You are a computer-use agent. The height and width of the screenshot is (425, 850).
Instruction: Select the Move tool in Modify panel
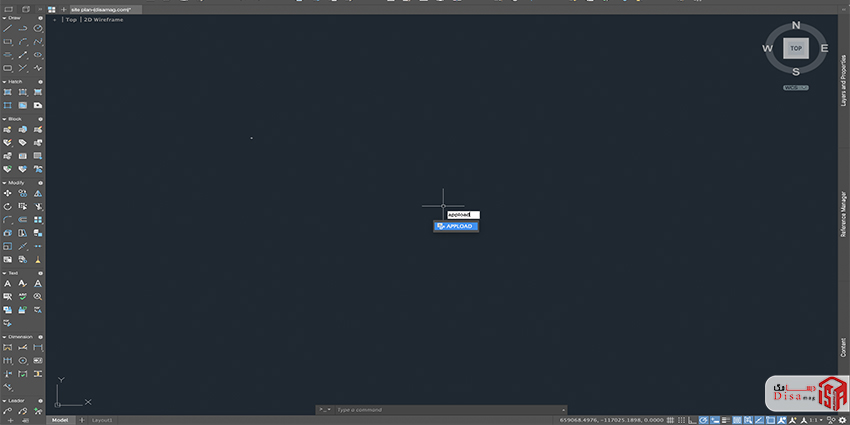click(7, 194)
